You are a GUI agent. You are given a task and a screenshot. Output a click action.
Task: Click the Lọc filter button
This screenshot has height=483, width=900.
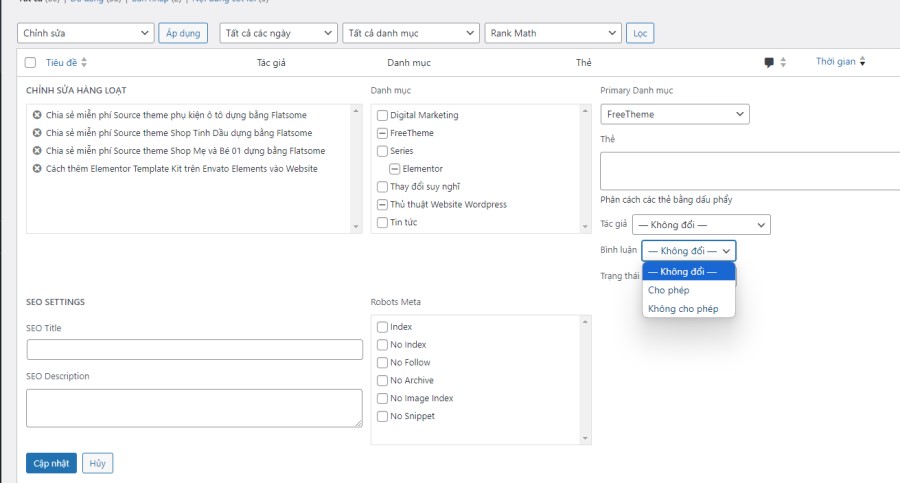click(640, 33)
